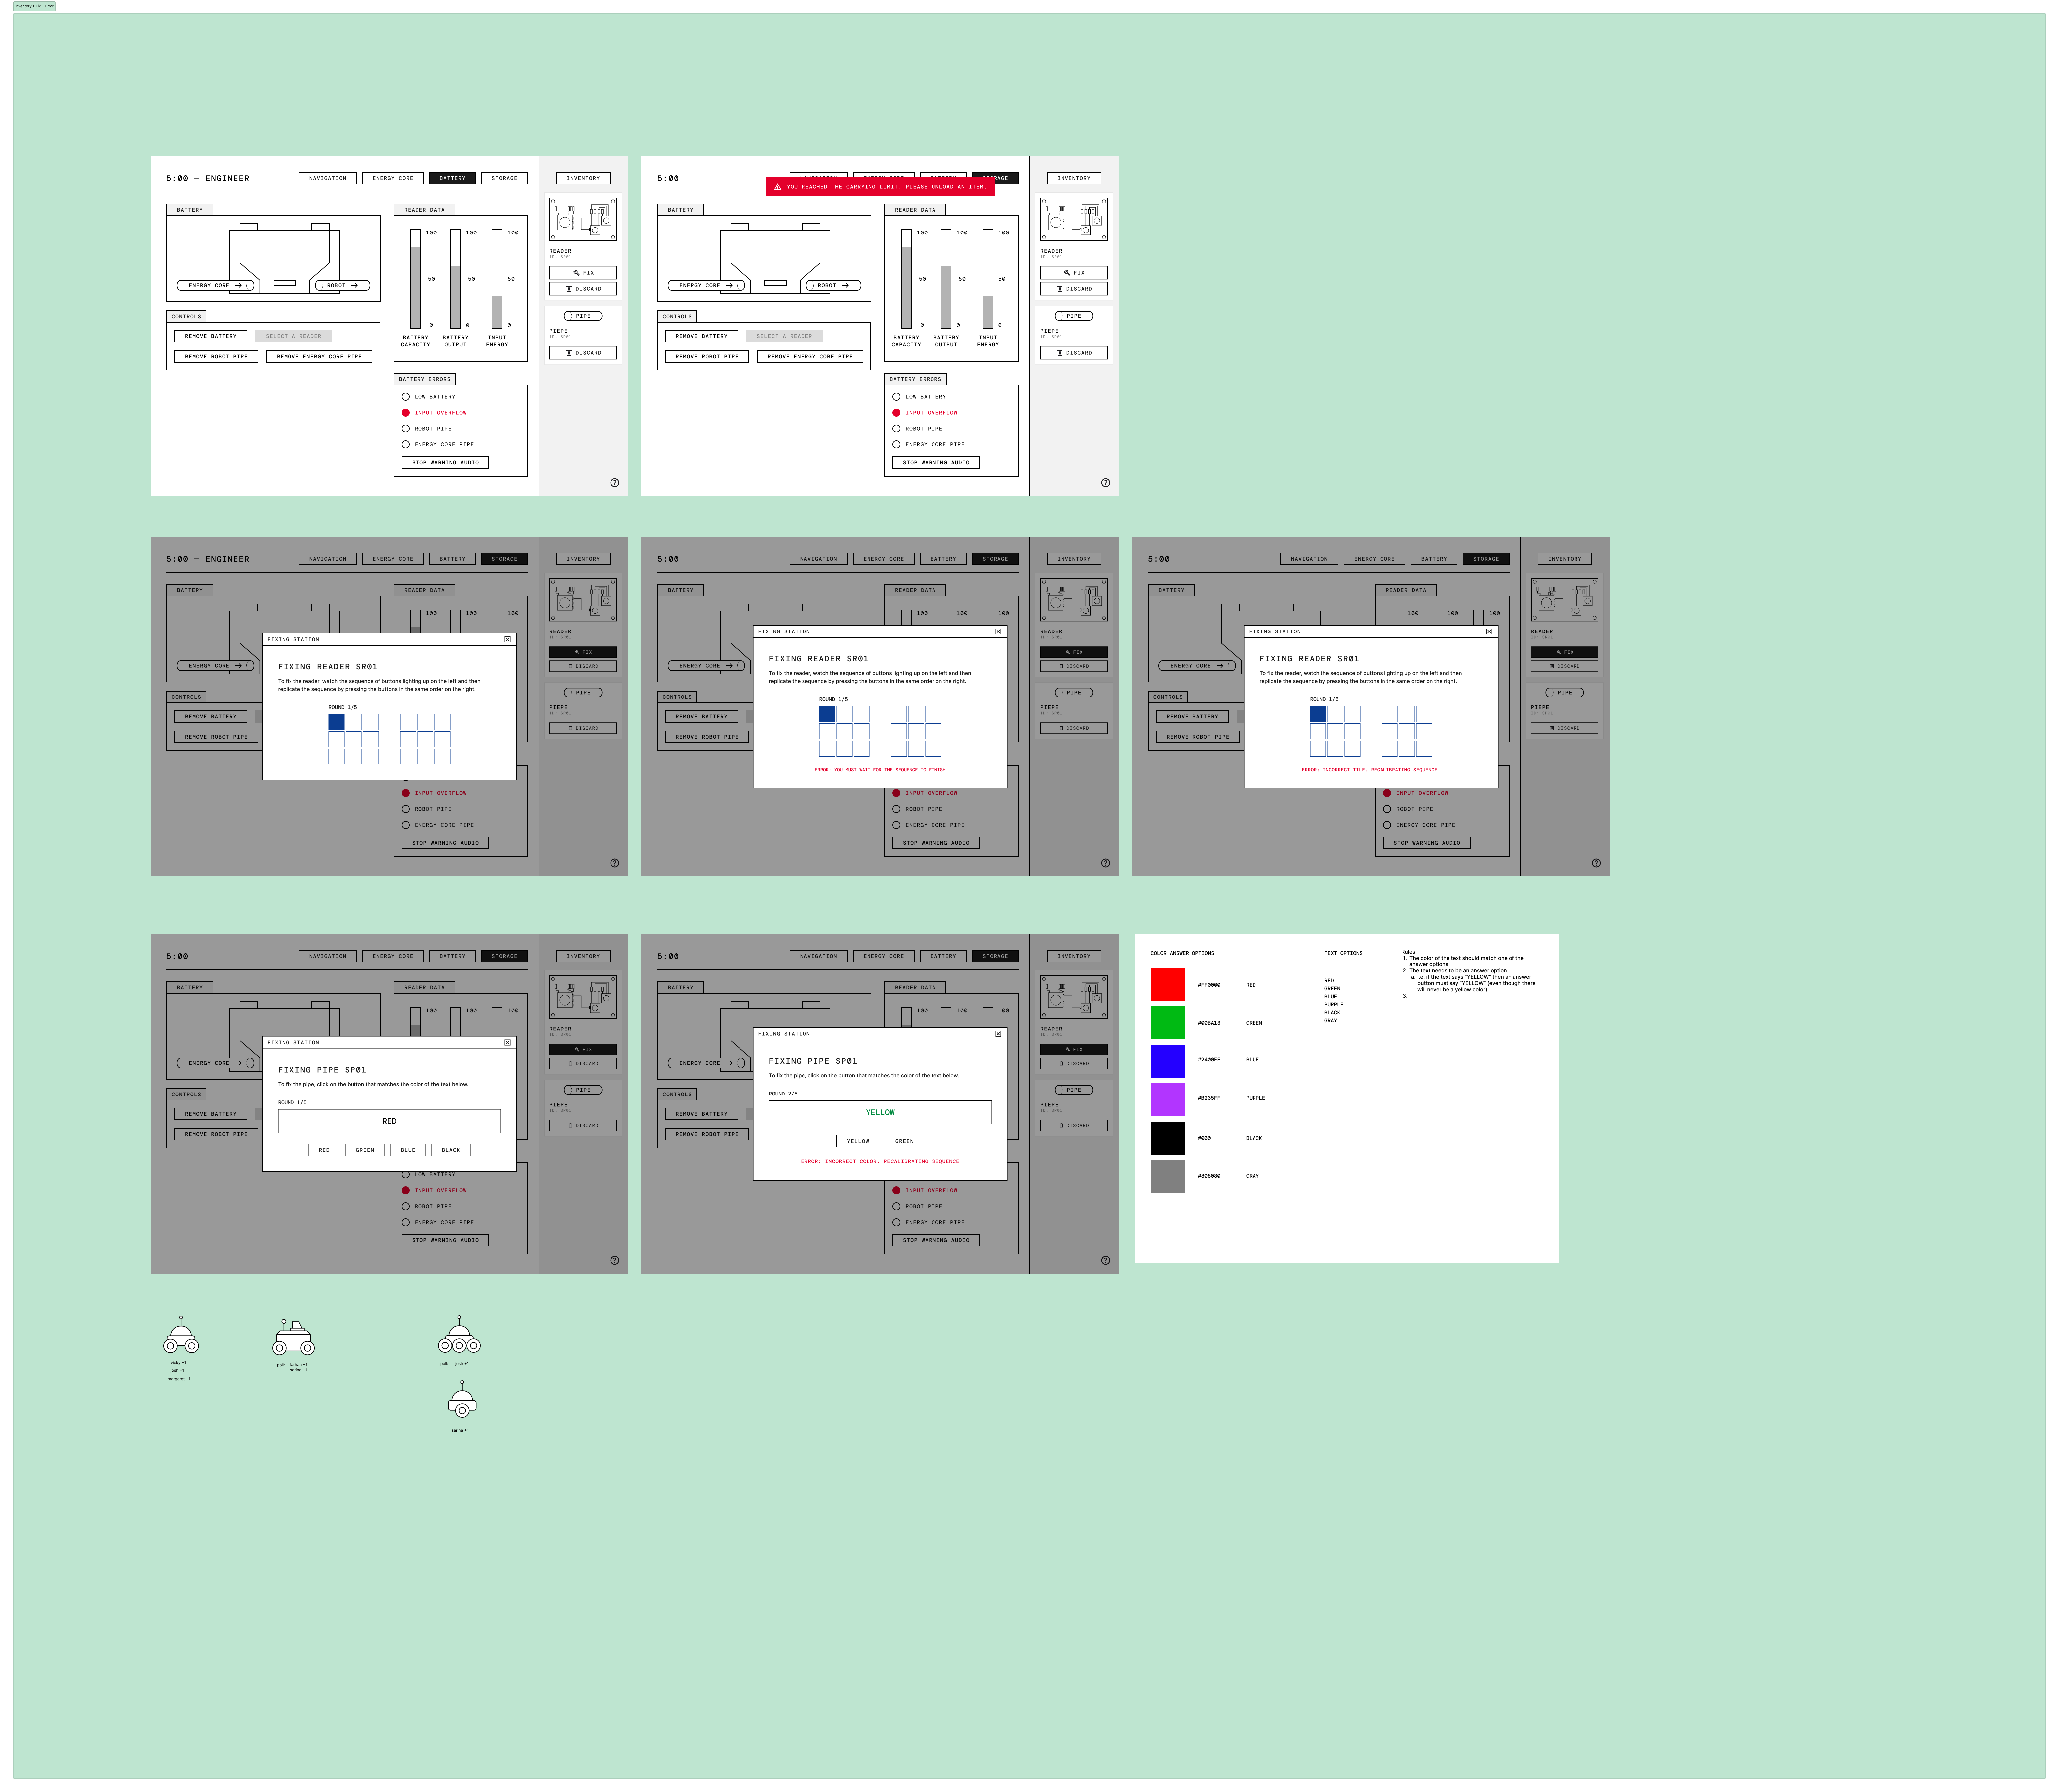2059x1792 pixels.
Task: Click Stop Warning Audio in undimmed ENGINEER frame
Action: [x=445, y=463]
